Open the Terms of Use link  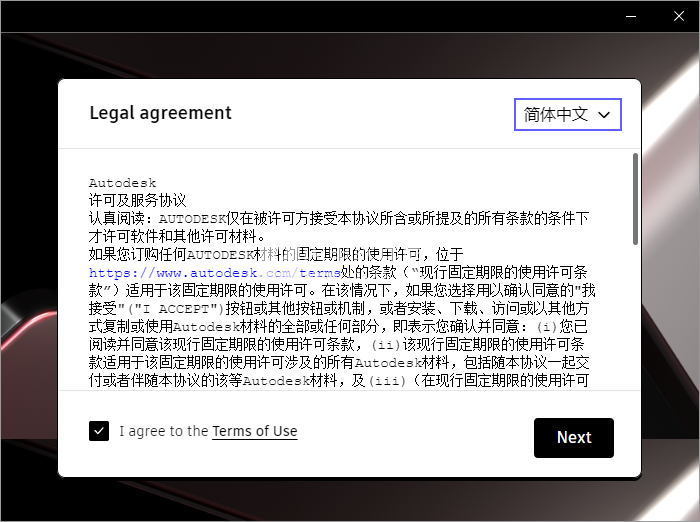pyautogui.click(x=254, y=431)
